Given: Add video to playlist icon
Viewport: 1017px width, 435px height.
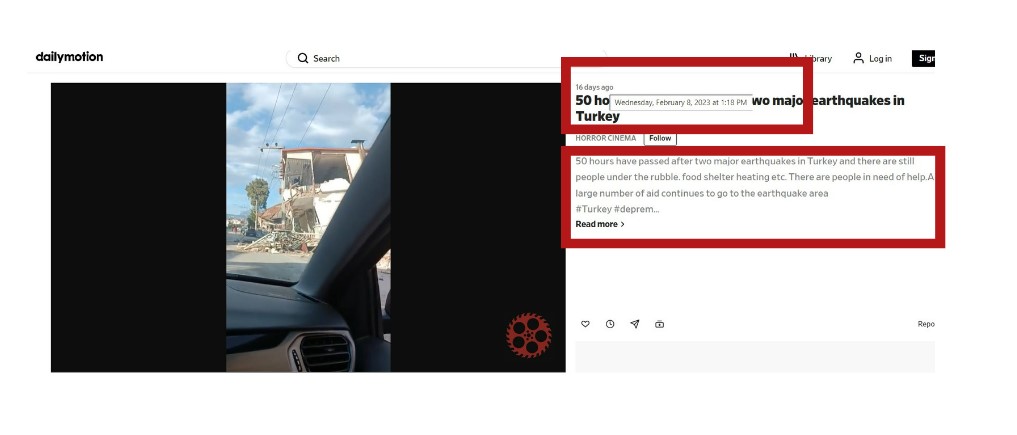Looking at the screenshot, I should pyautogui.click(x=659, y=324).
